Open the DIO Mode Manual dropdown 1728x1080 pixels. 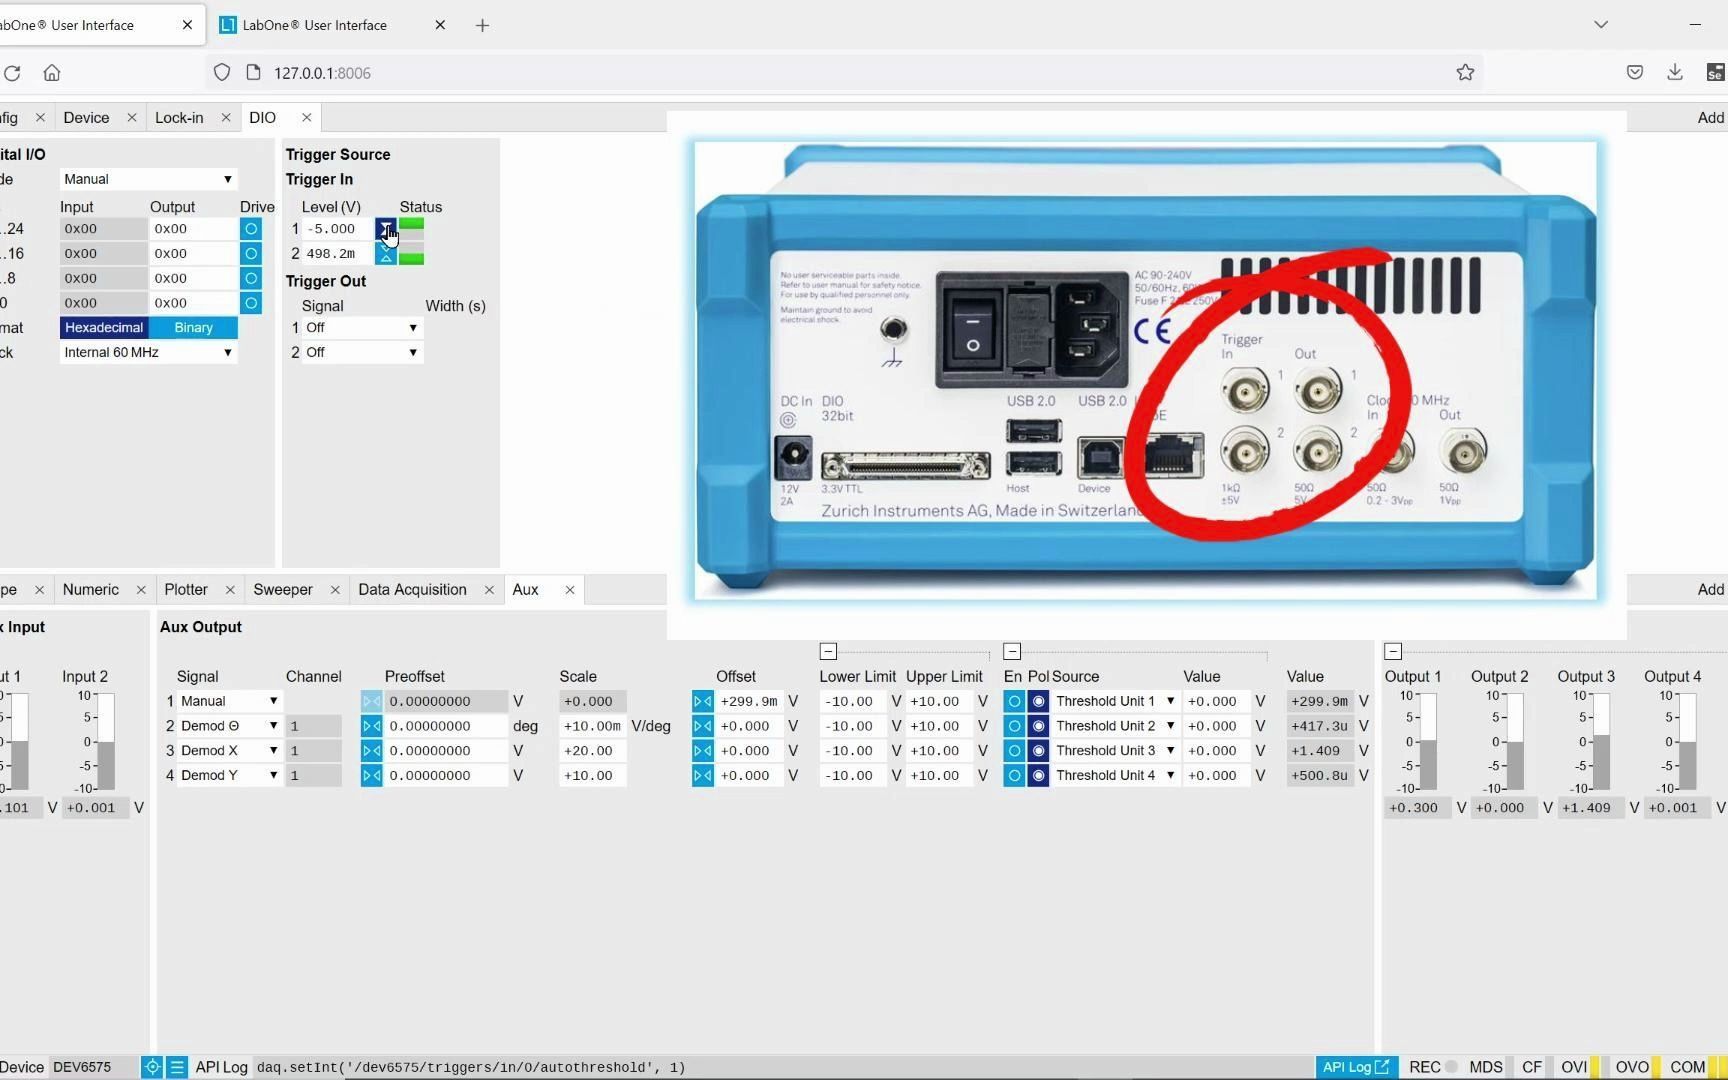(148, 180)
